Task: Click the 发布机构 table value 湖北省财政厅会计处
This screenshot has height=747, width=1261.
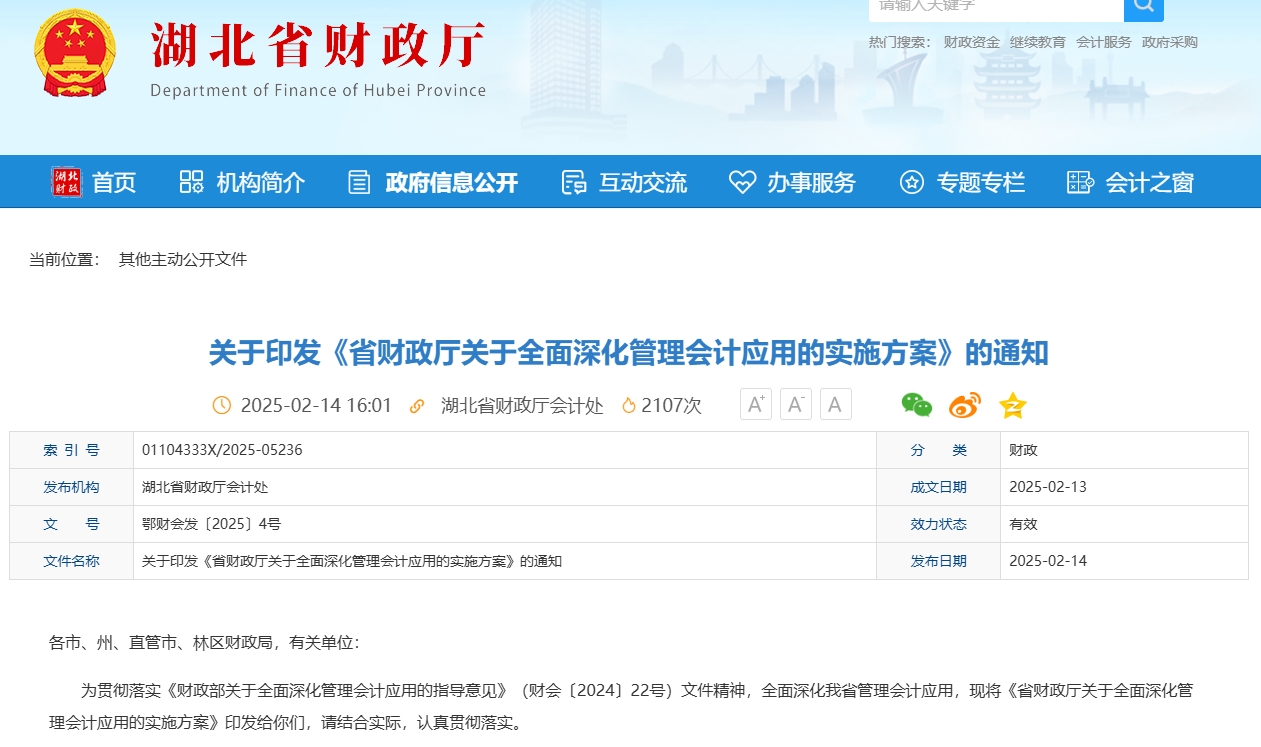Action: (205, 487)
